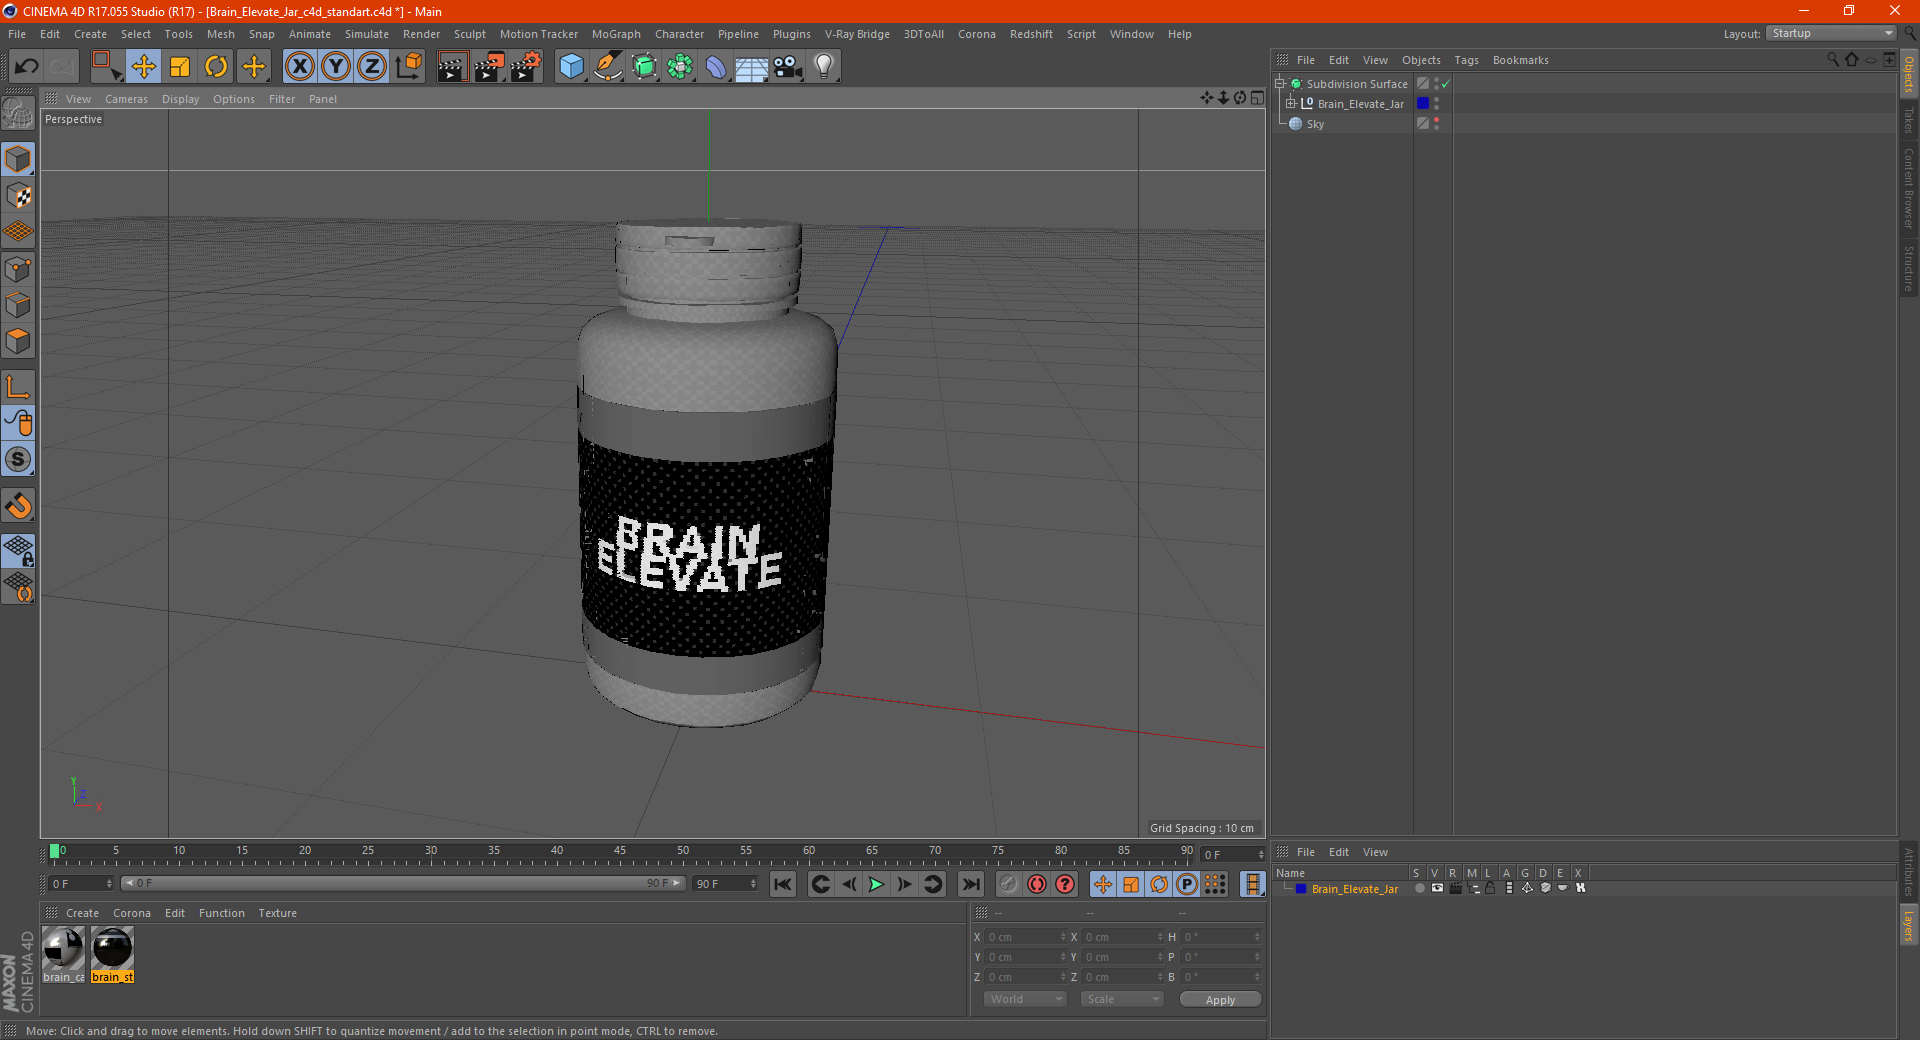Image resolution: width=1920 pixels, height=1040 pixels.
Task: Select the brain_st material thumbnail
Action: click(112, 955)
